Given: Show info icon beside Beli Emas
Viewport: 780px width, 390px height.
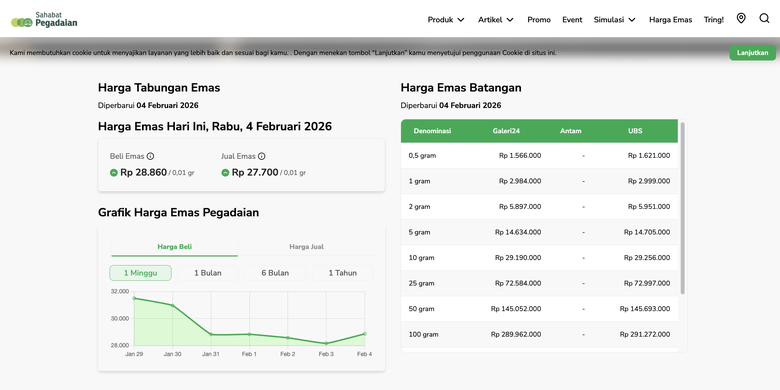Looking at the screenshot, I should (x=150, y=156).
